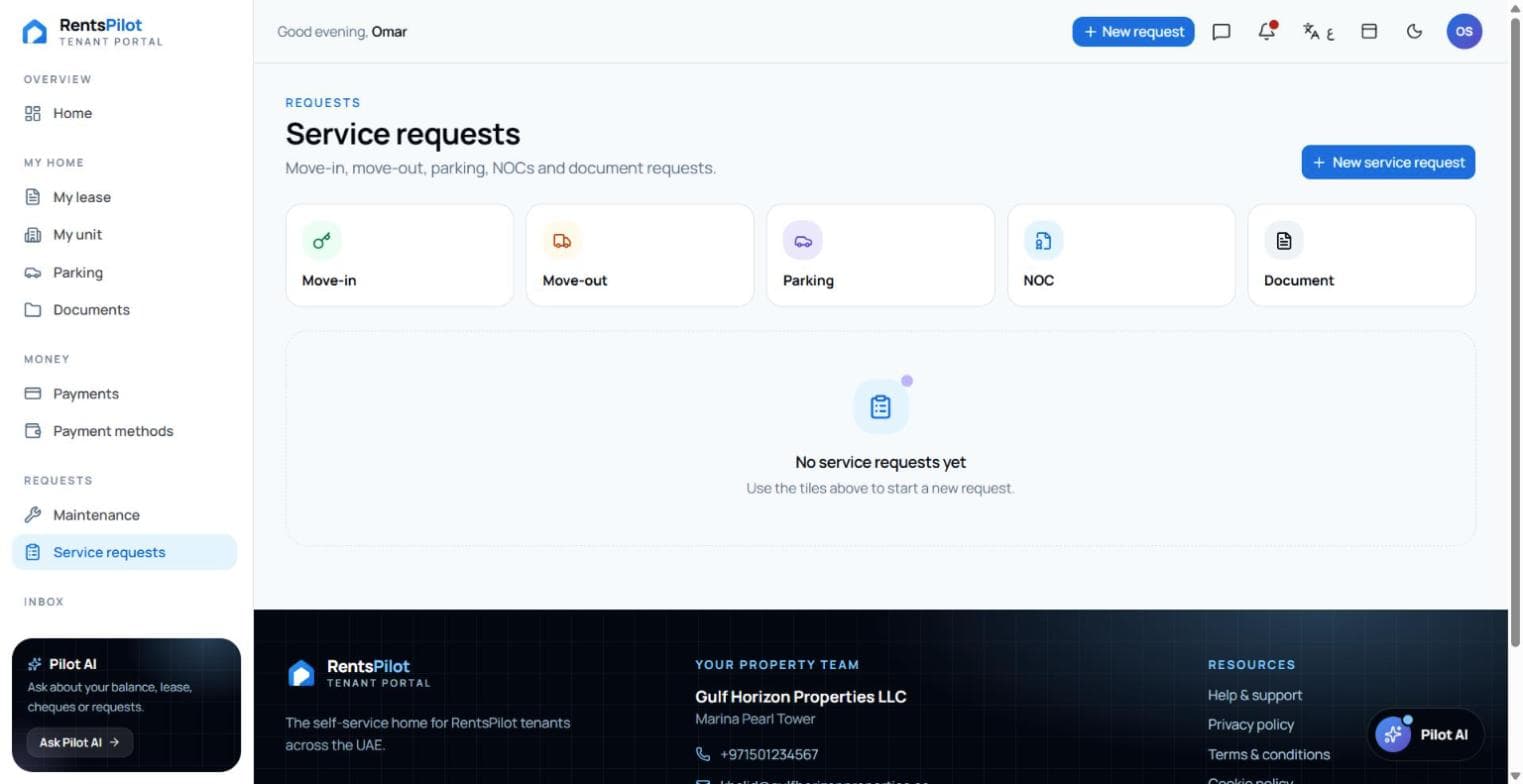Select the Move-out truck icon tile

point(640,255)
